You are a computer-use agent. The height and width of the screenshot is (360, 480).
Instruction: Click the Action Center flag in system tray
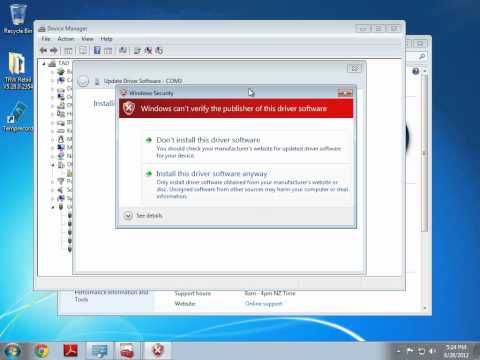tap(410, 350)
